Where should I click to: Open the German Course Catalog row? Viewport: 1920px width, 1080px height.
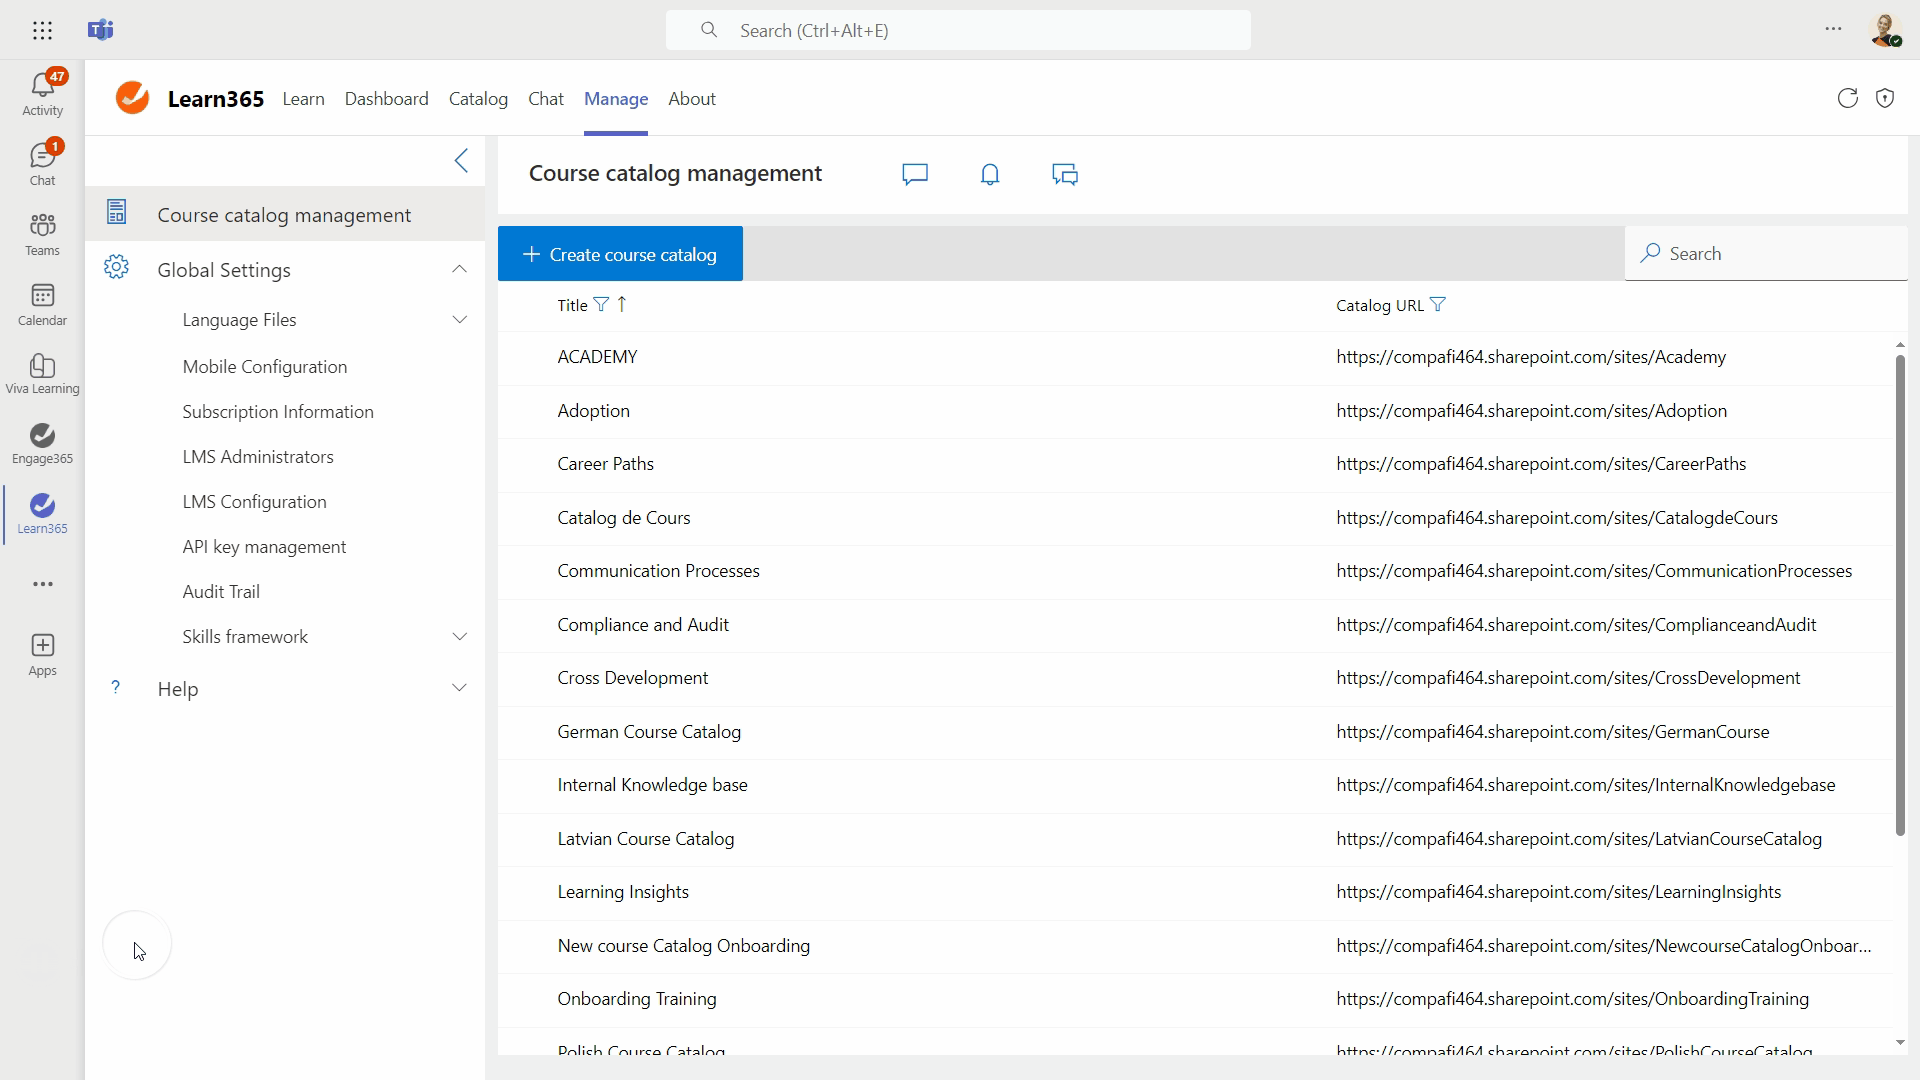pos(1195,732)
